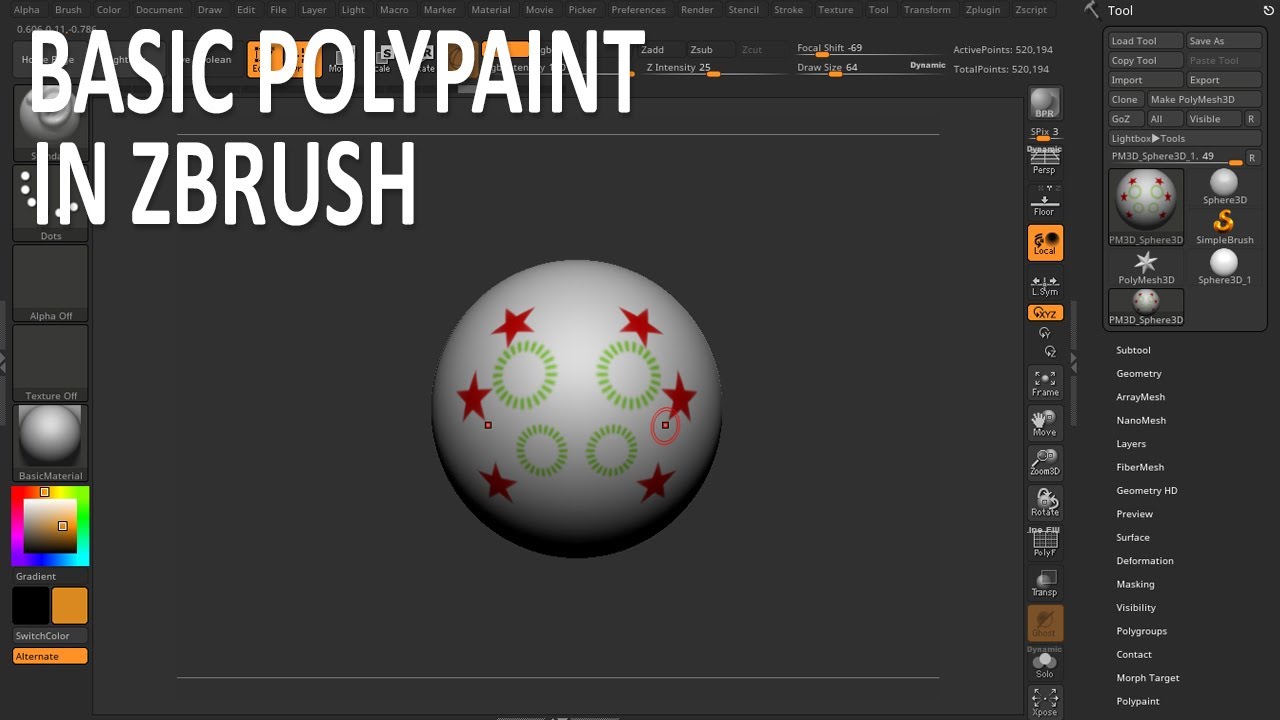This screenshot has height=720, width=1280.
Task: Open the Alpha Off selector
Action: point(51,283)
